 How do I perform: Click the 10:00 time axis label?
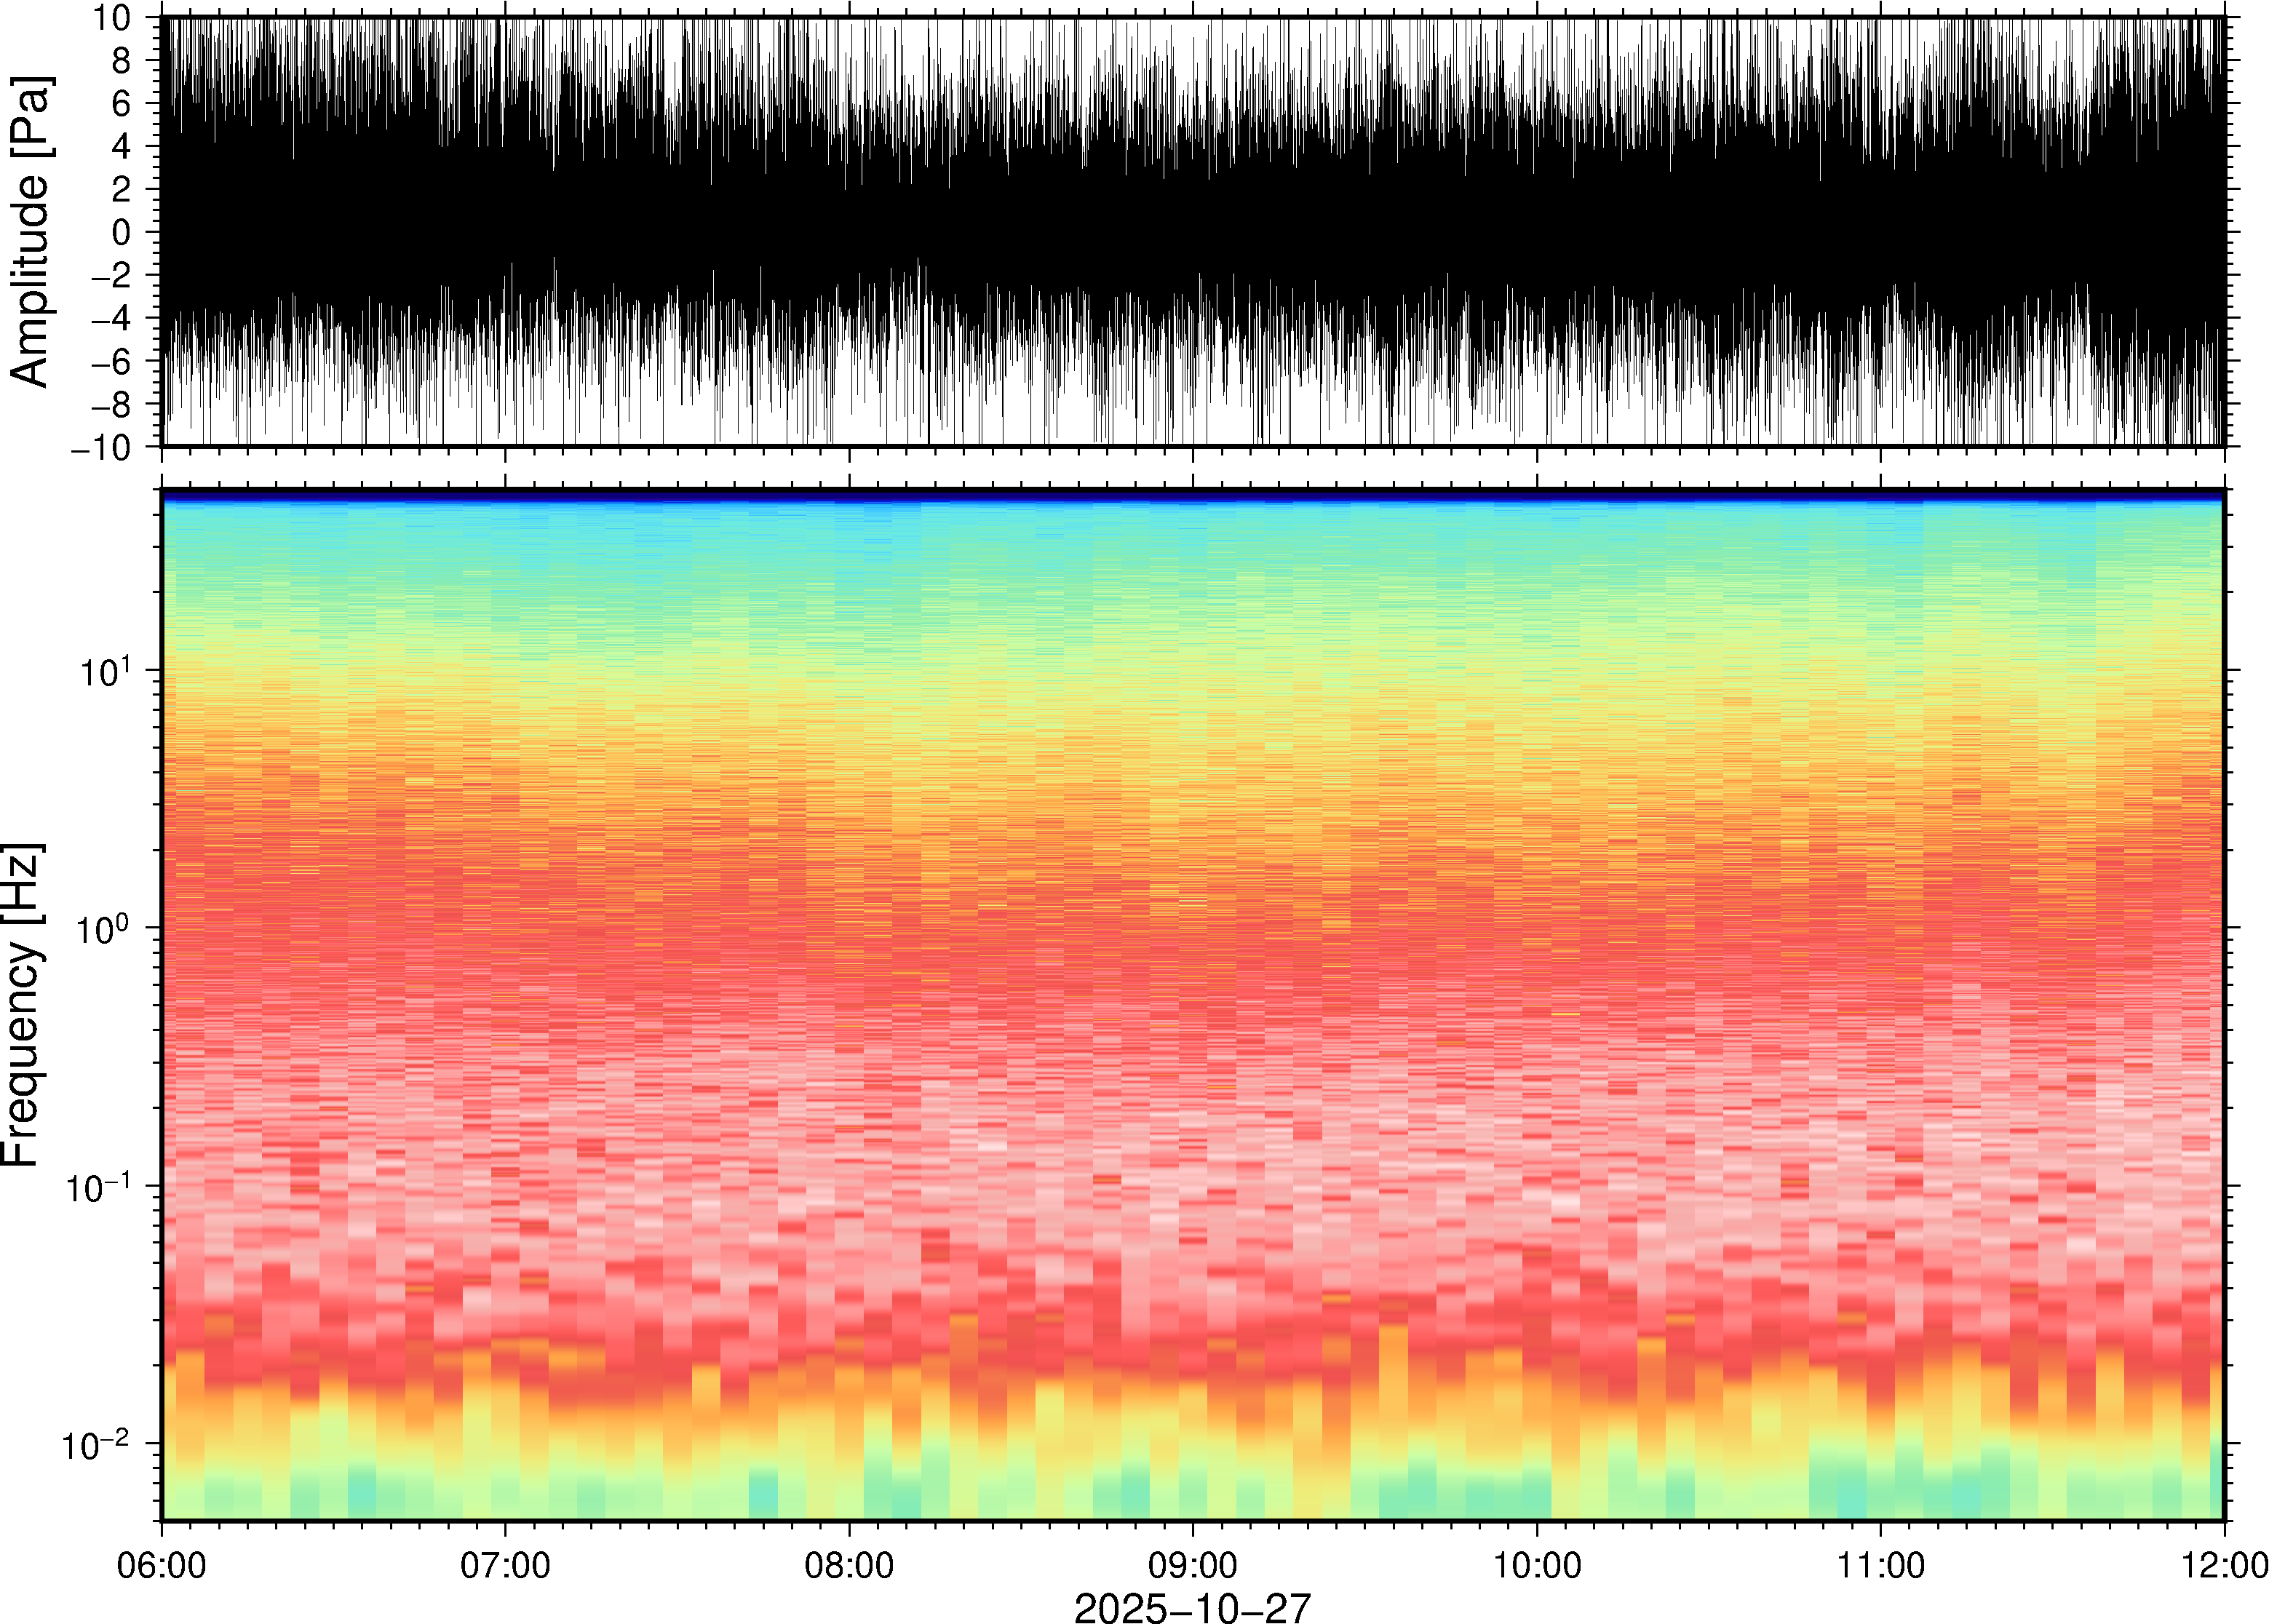[1537, 1565]
